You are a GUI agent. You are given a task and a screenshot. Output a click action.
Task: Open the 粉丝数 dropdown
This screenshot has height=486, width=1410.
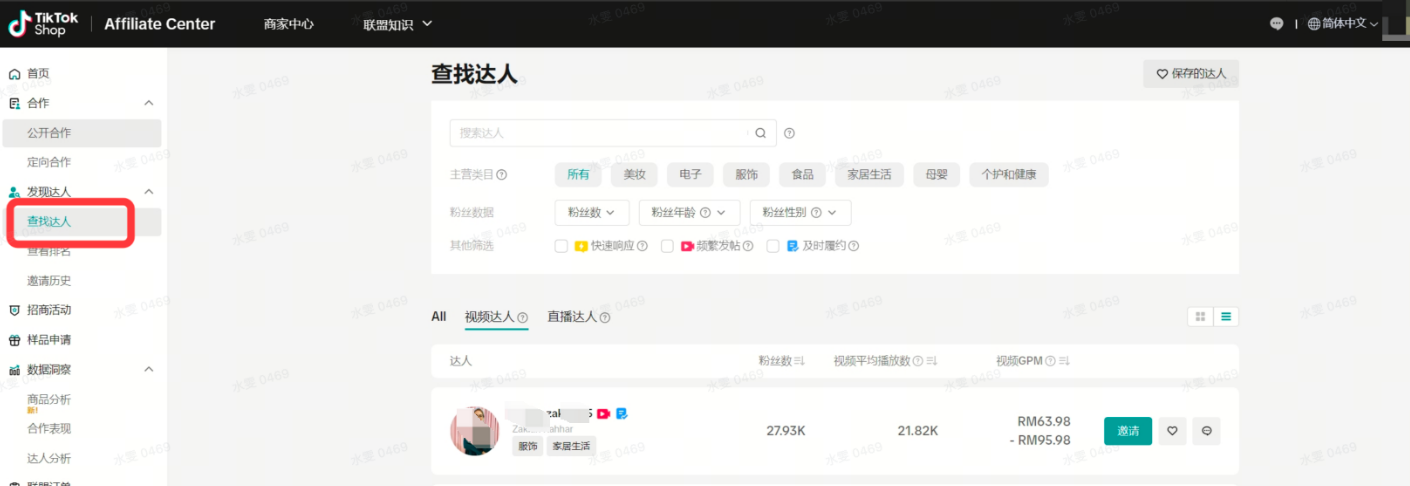[592, 212]
